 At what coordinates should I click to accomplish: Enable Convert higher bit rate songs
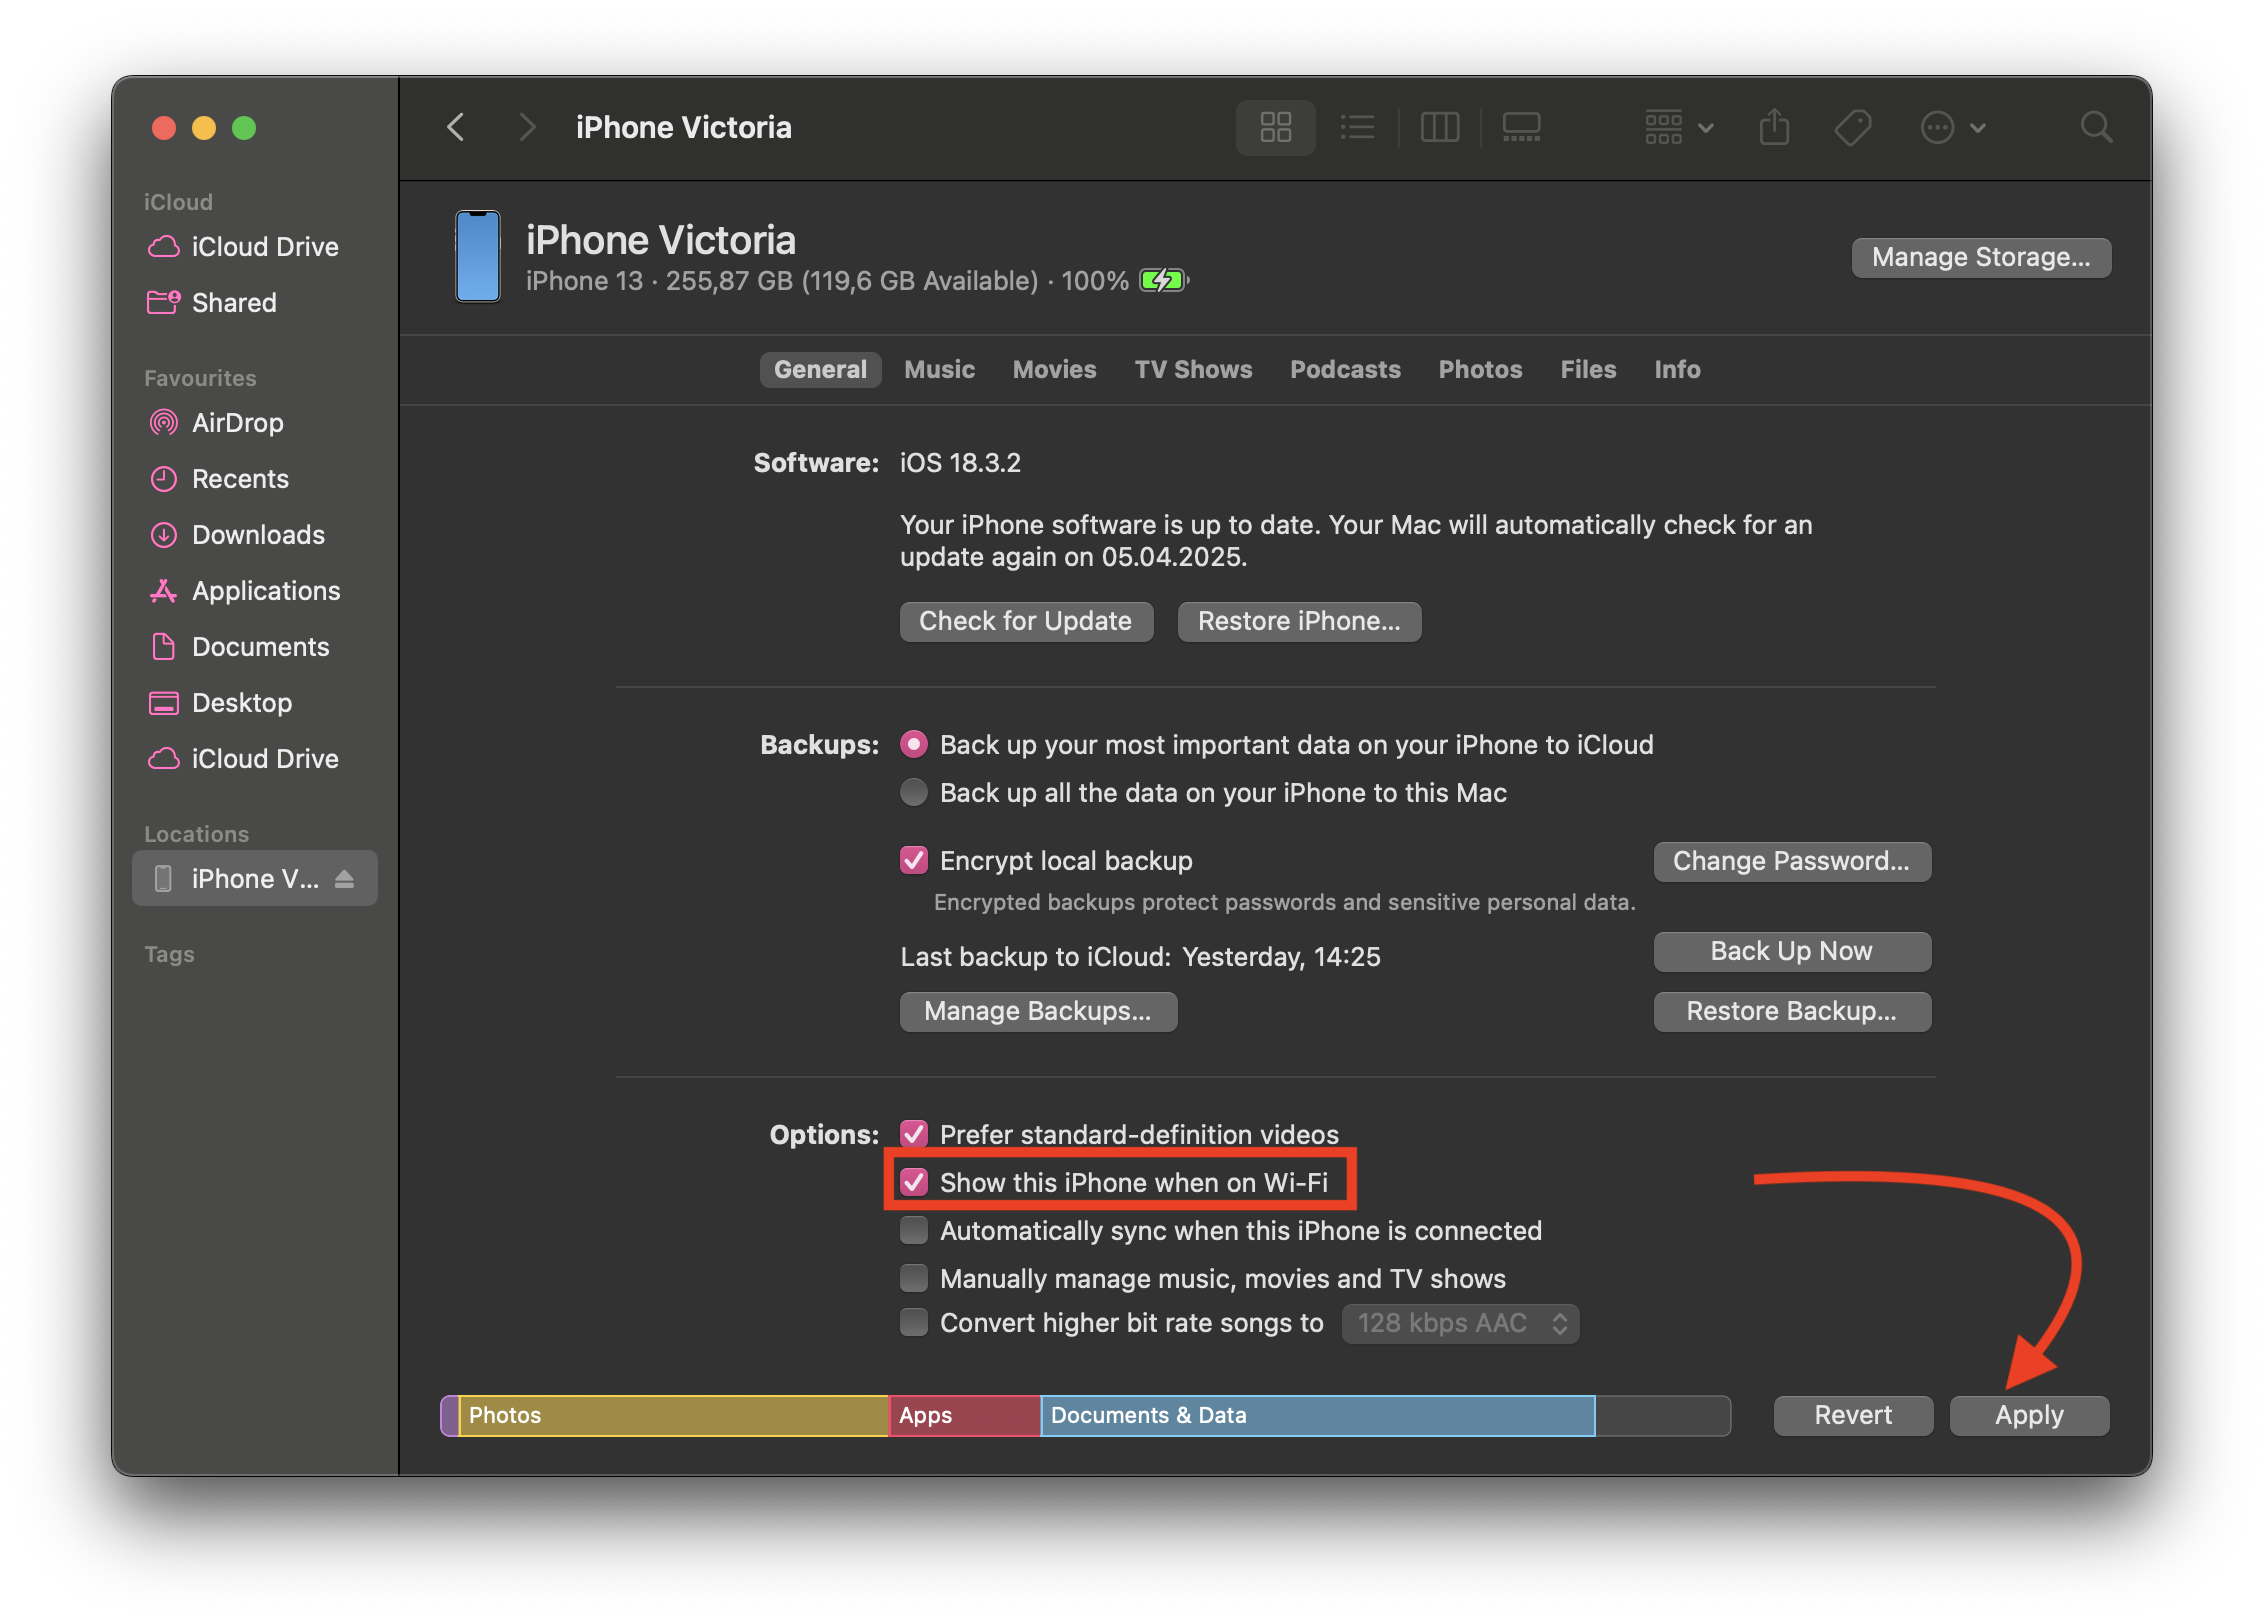[x=913, y=1323]
